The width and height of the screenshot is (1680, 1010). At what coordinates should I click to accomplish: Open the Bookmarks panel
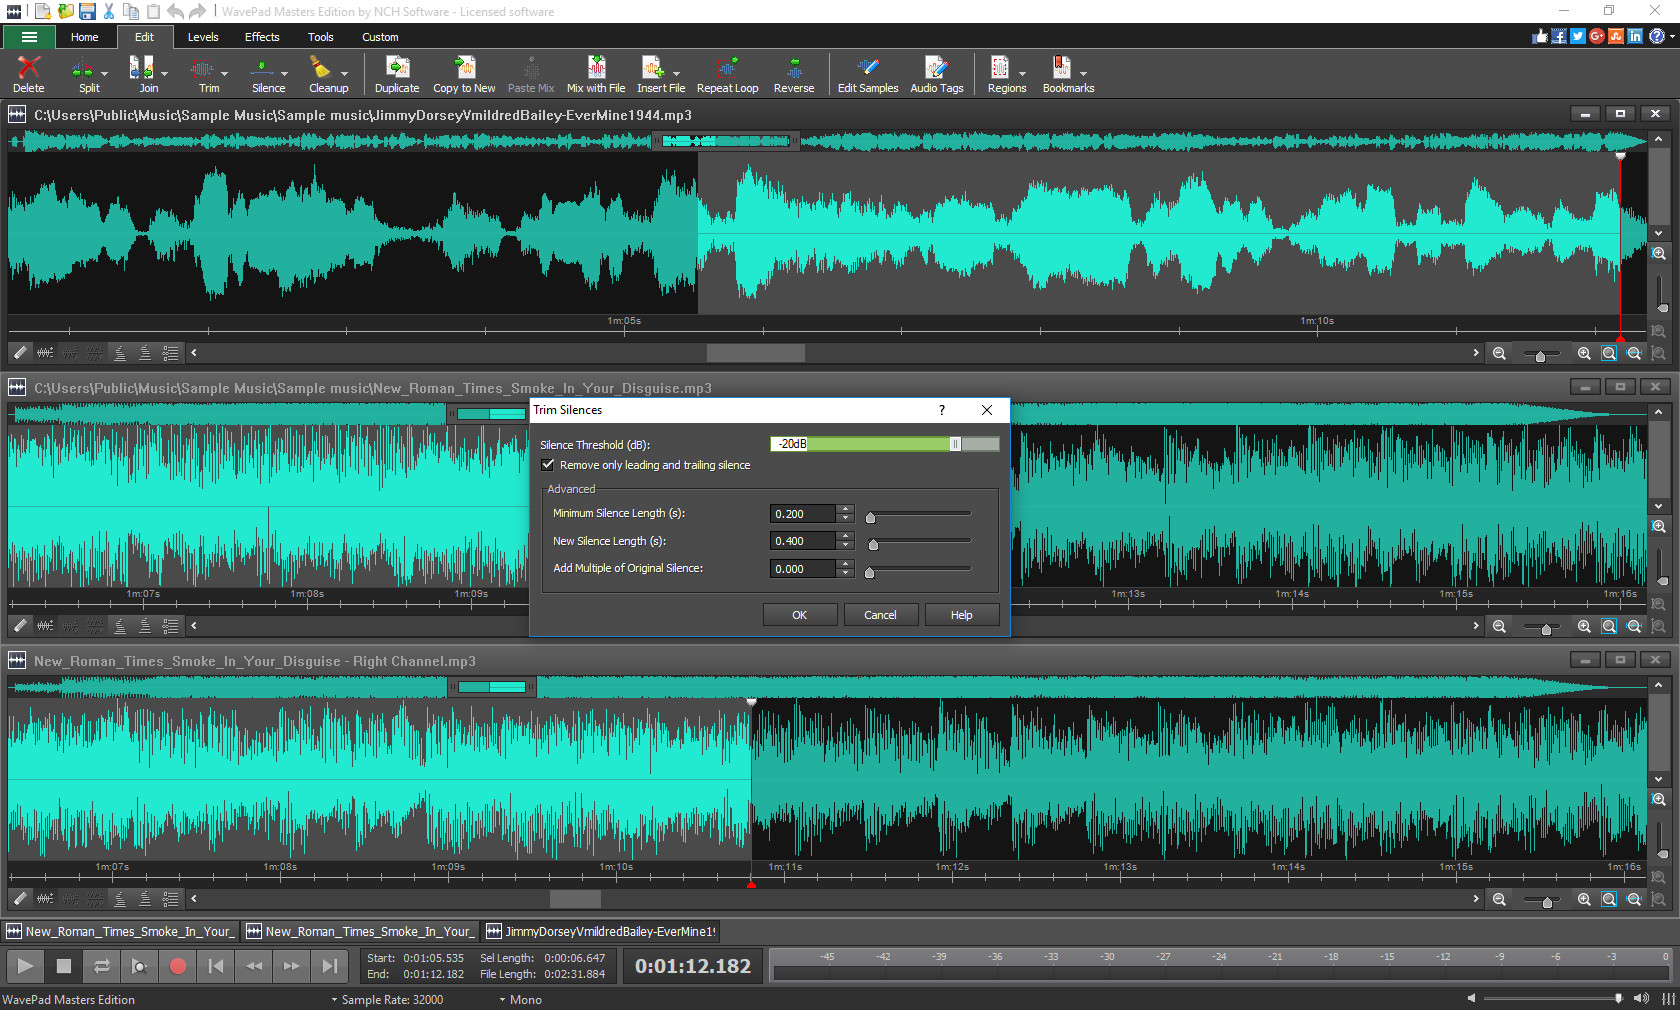click(1062, 70)
